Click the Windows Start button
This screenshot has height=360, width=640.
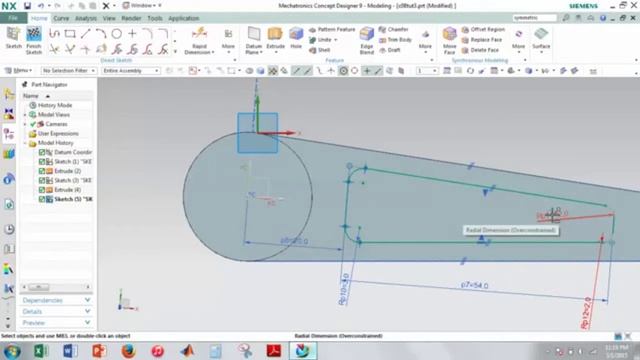[x=12, y=351]
